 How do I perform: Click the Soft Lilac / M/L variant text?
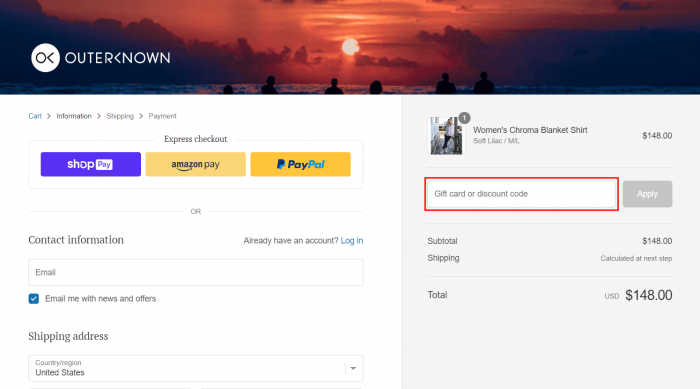click(x=496, y=141)
